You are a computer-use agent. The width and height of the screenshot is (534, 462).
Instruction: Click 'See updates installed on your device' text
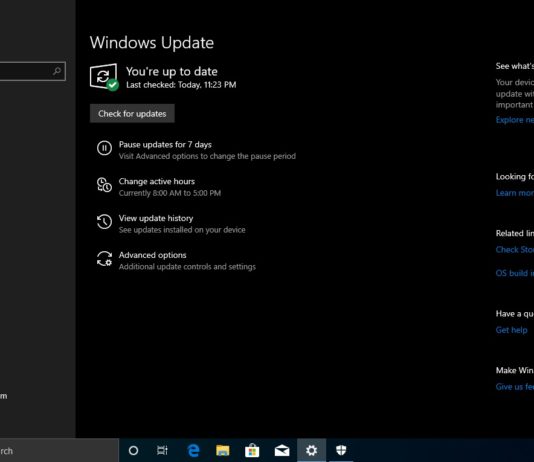pyautogui.click(x=182, y=230)
